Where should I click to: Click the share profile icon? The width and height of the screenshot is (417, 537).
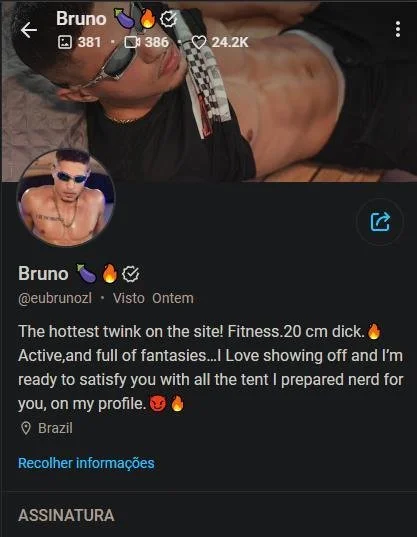pos(380,222)
